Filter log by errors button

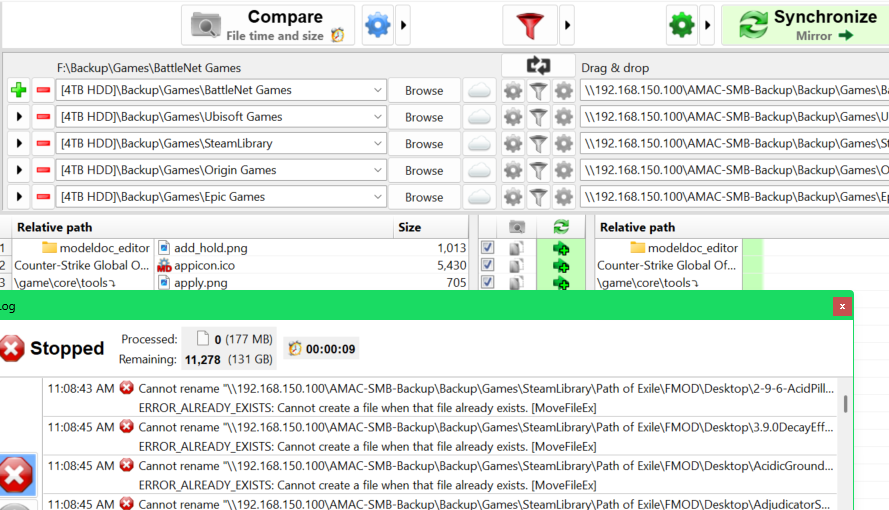17,475
